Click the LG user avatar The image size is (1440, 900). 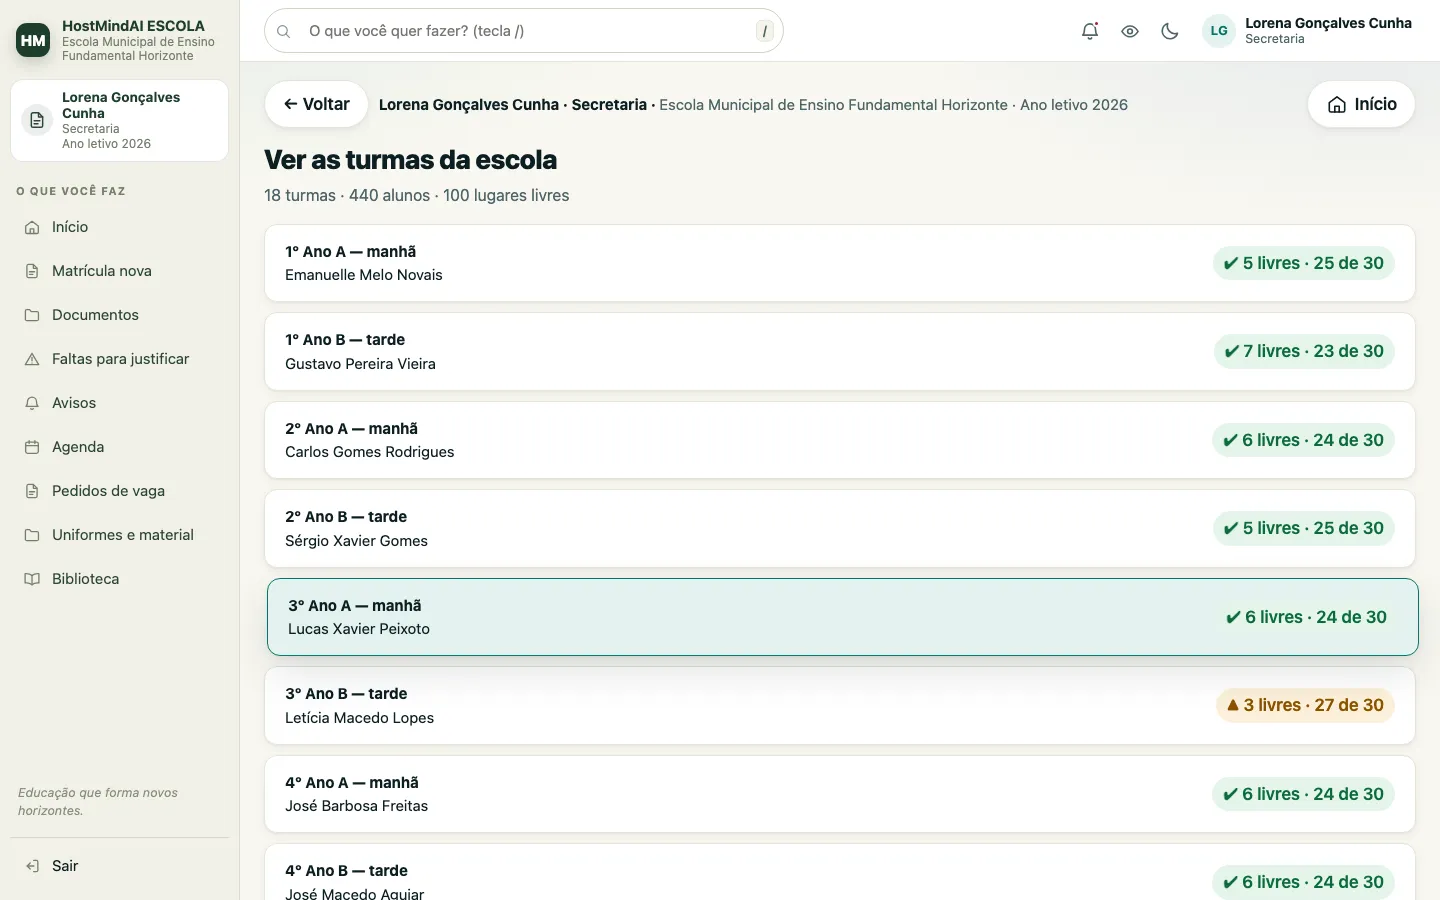tap(1219, 31)
